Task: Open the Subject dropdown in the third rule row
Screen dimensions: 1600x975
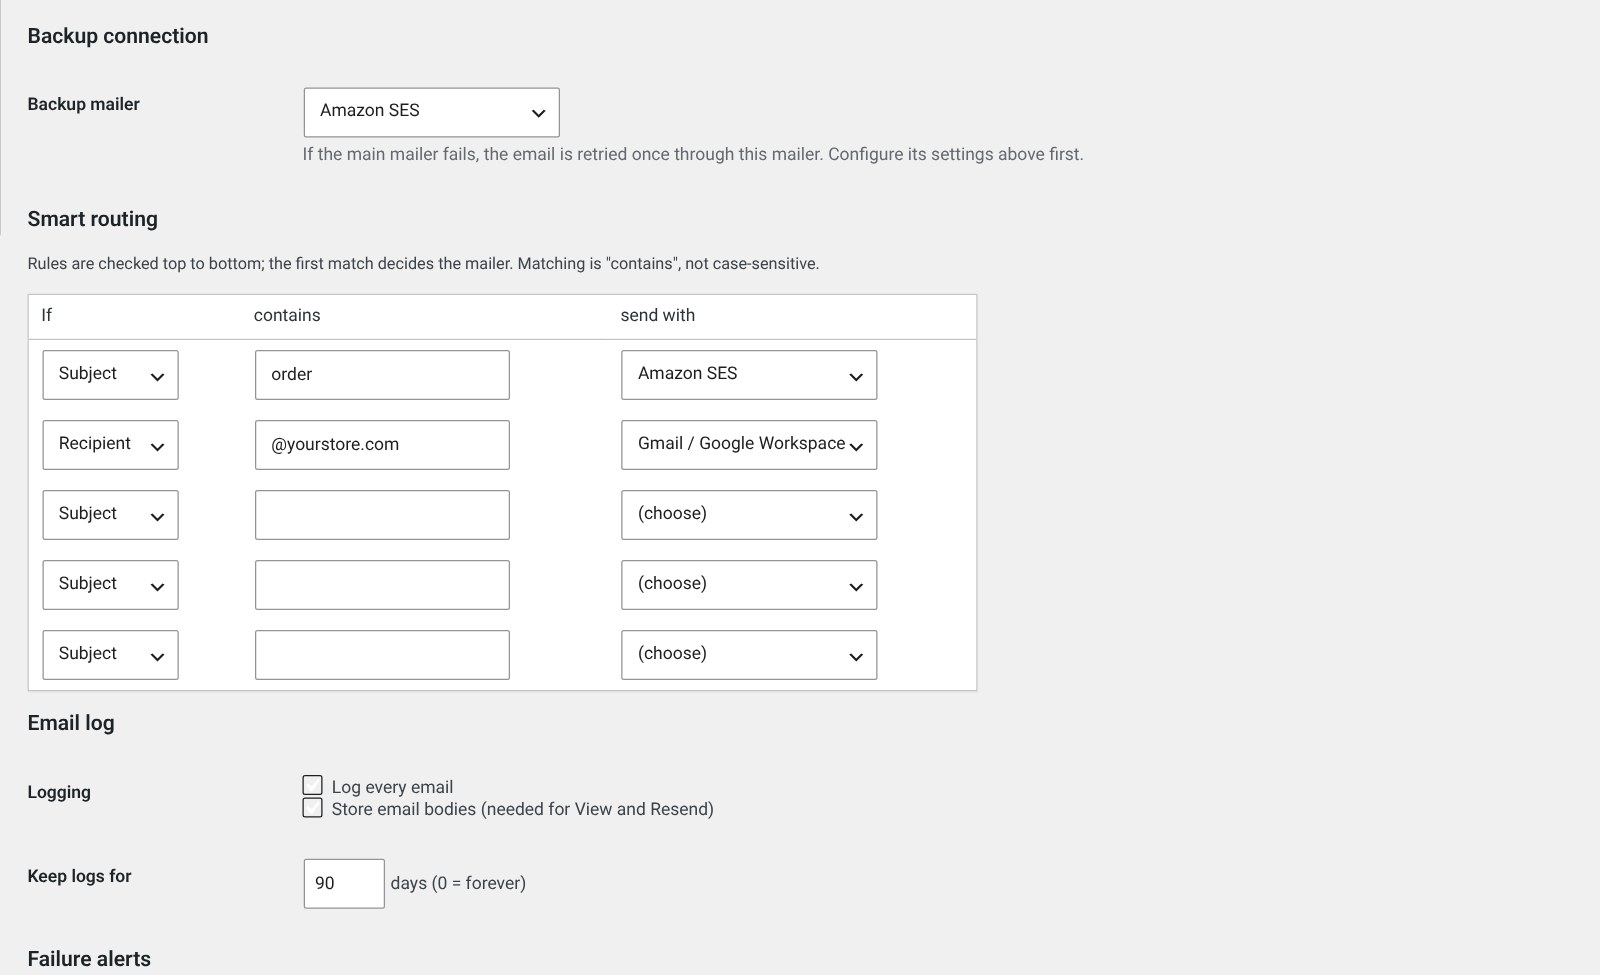Action: click(x=110, y=515)
